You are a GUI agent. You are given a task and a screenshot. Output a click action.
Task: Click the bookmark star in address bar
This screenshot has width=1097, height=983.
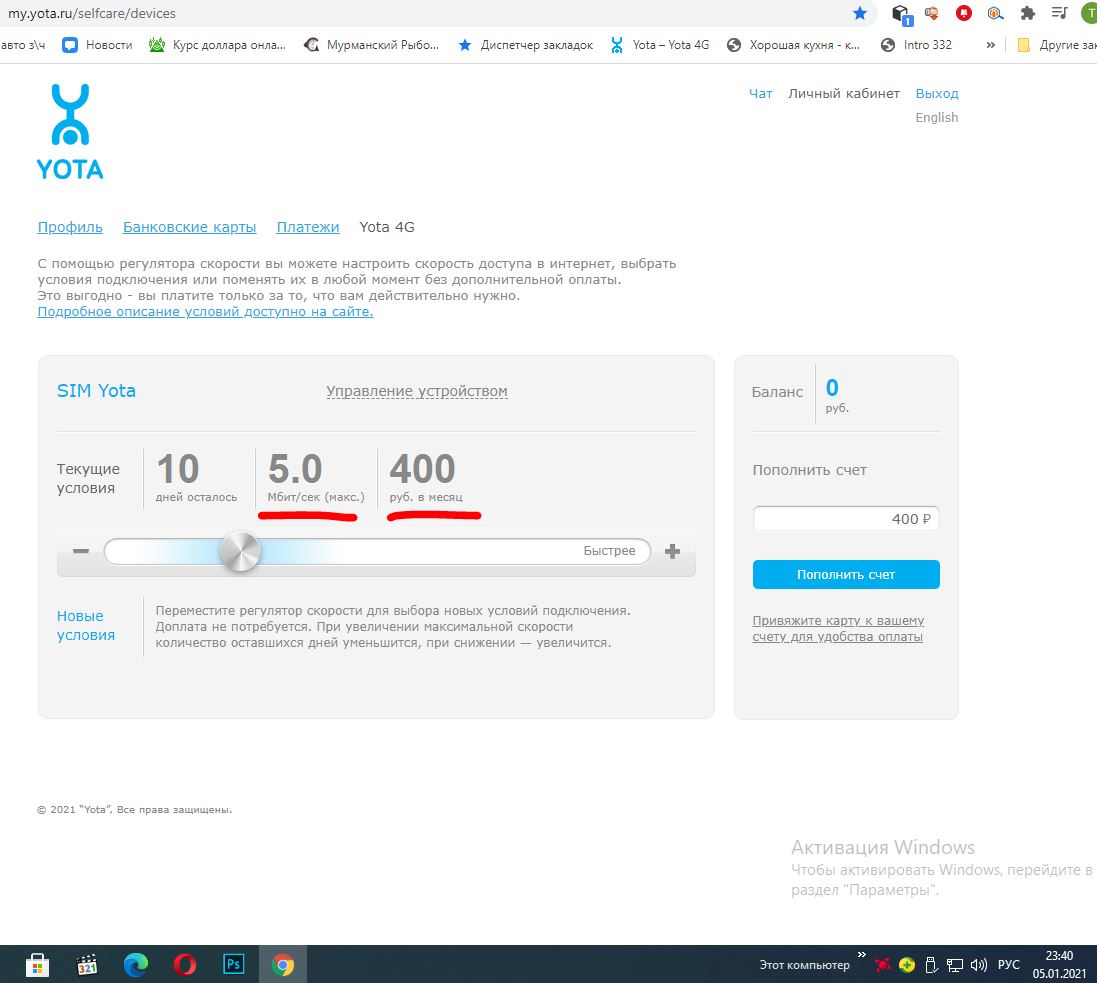tap(860, 14)
